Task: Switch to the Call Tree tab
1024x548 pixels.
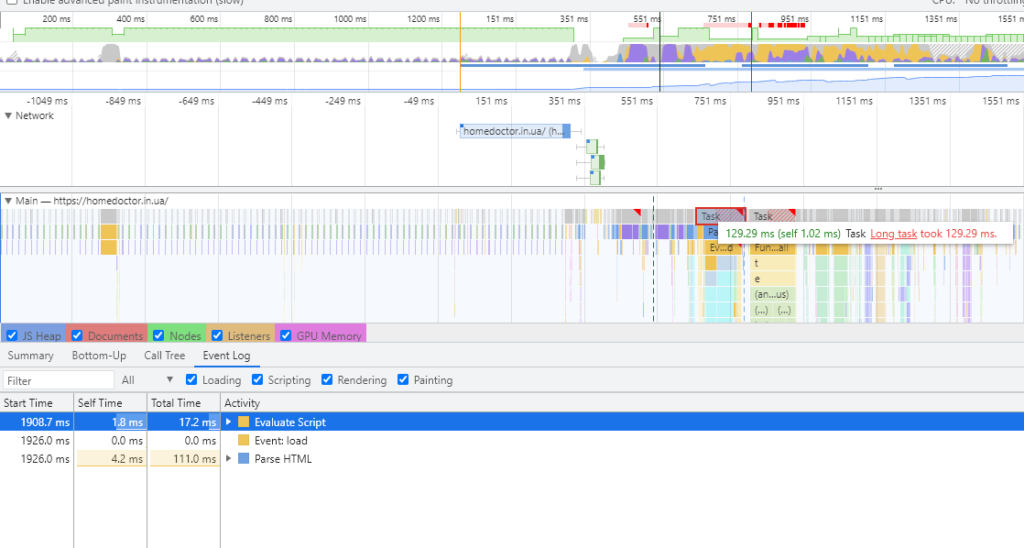Action: [165, 355]
